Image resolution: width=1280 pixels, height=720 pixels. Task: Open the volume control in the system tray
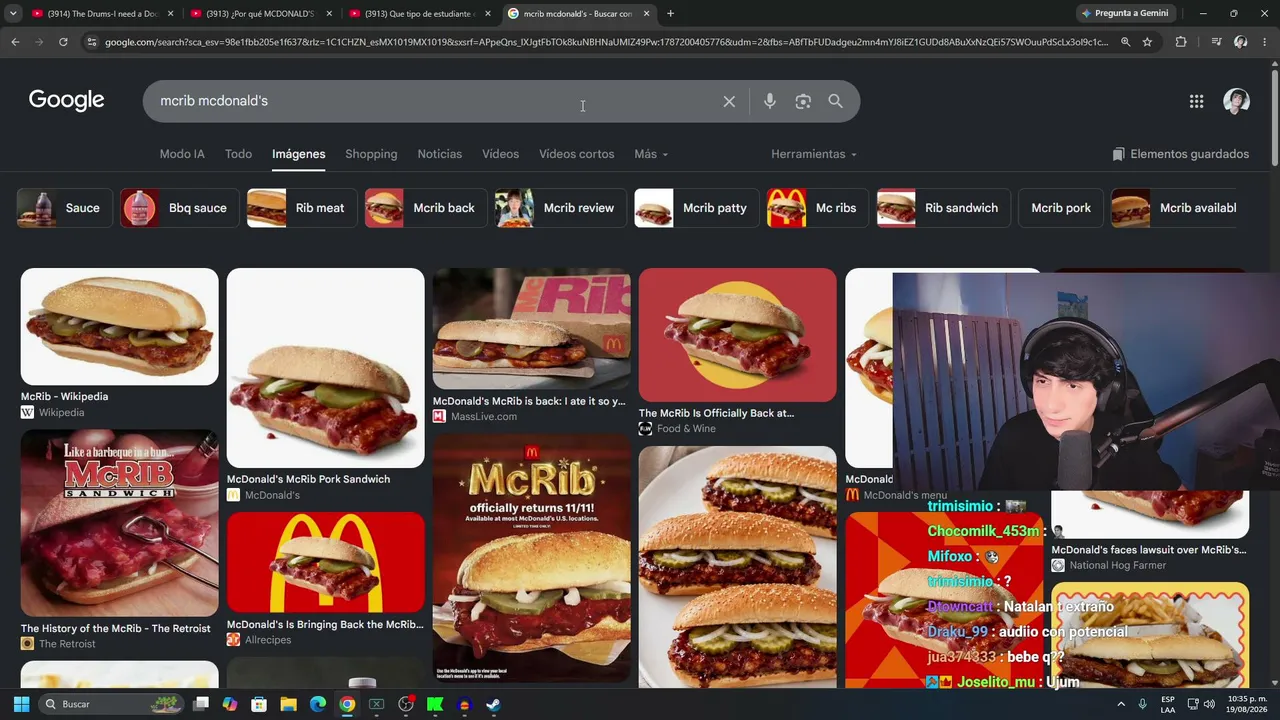pos(1209,704)
